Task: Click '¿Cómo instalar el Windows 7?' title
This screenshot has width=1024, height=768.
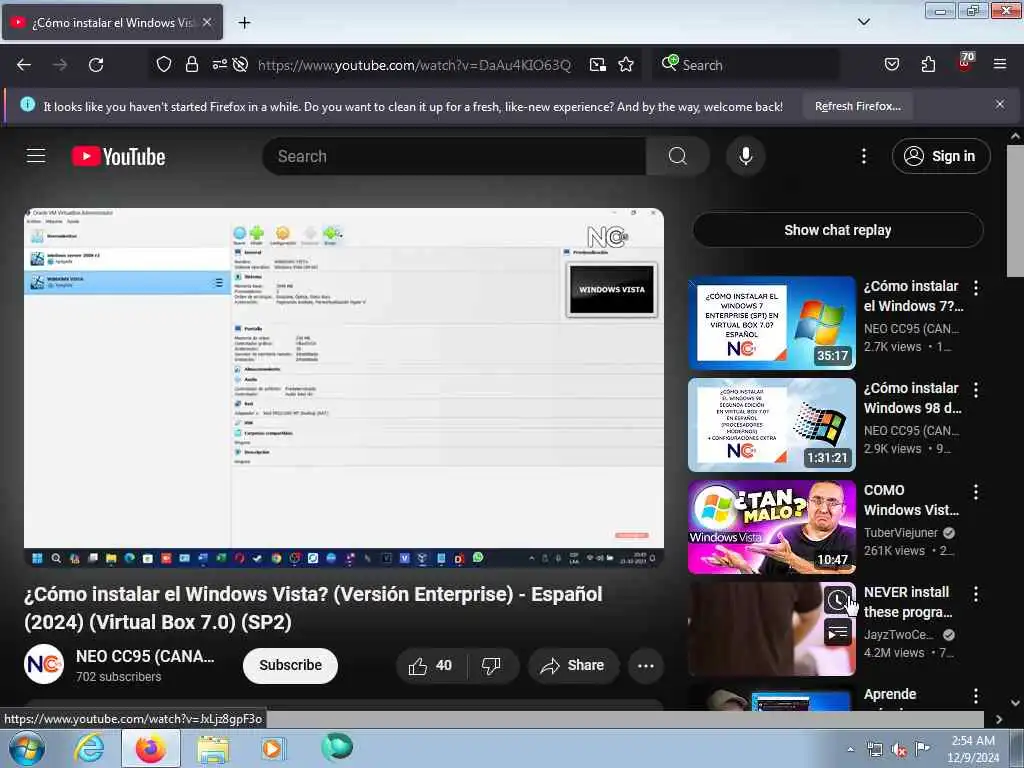Action: 912,296
